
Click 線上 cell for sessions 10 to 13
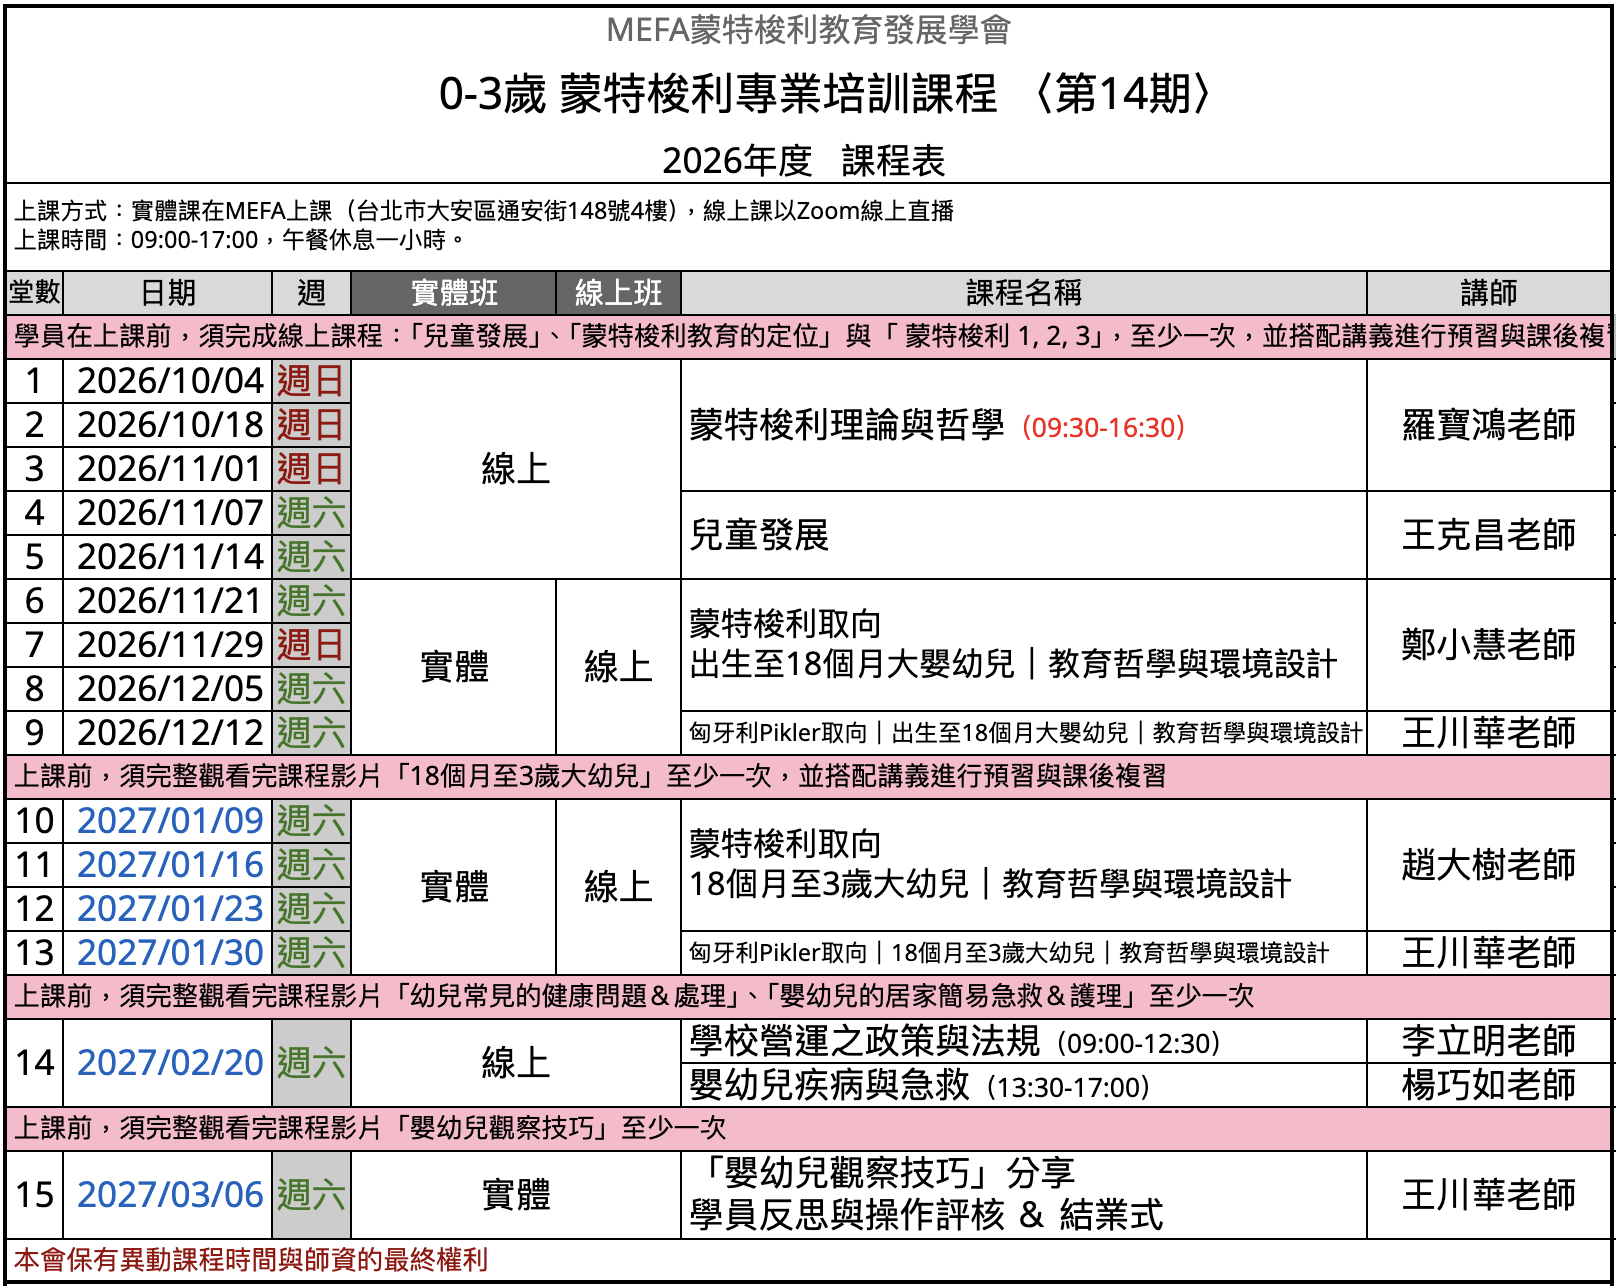pyautogui.click(x=618, y=887)
